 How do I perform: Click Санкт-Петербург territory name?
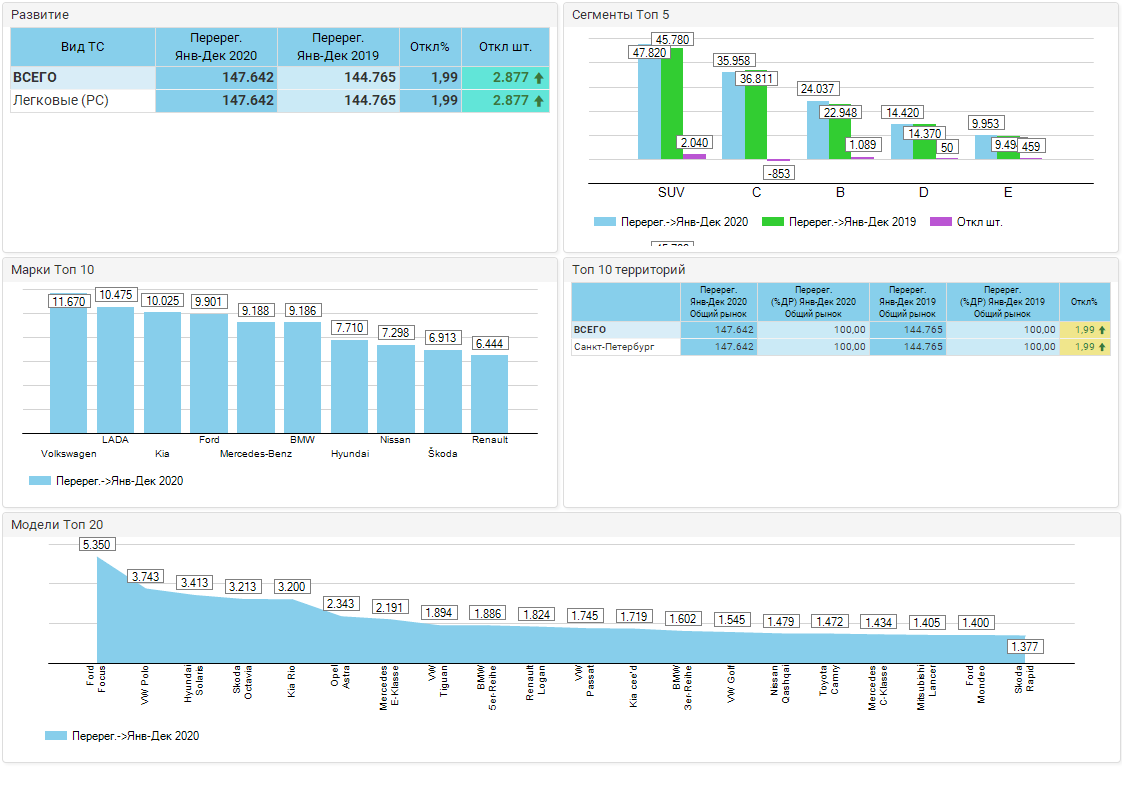612,347
